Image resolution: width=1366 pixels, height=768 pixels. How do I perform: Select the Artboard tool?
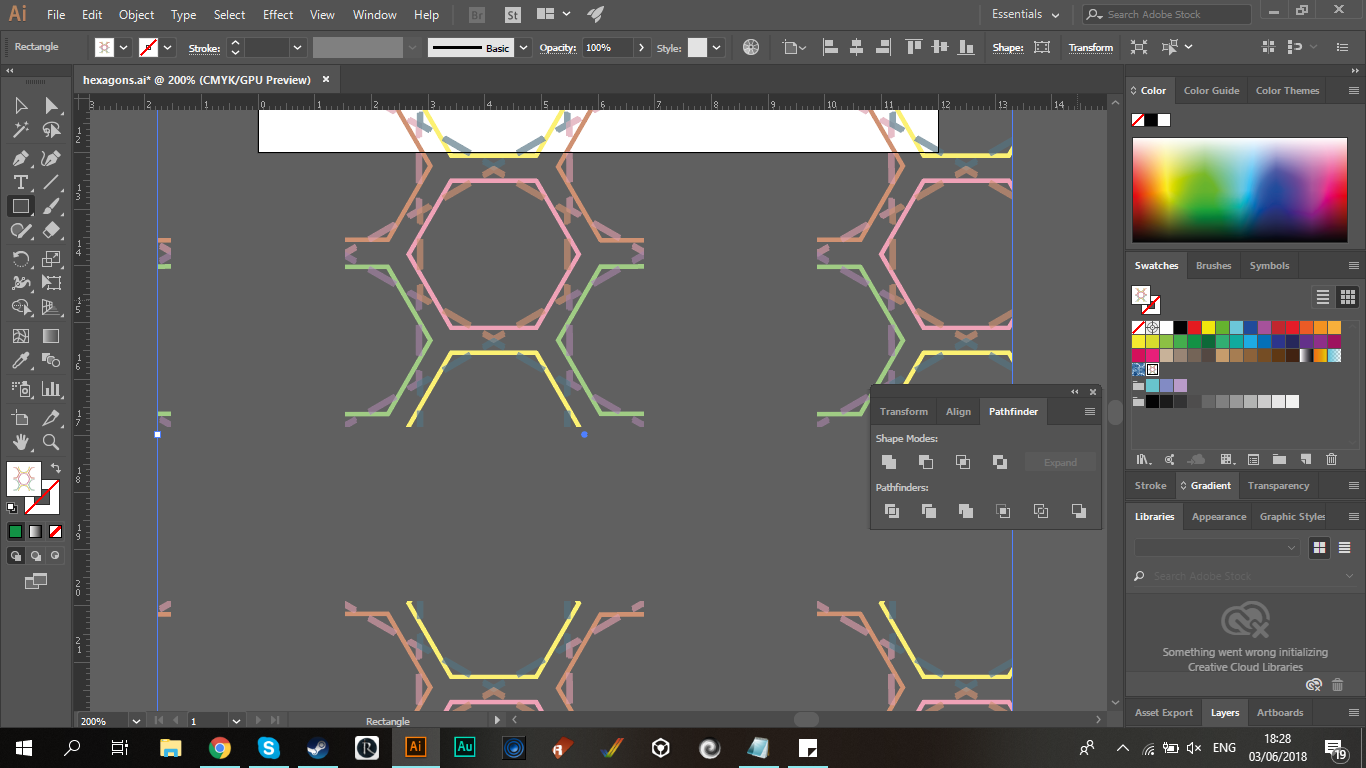(x=20, y=417)
